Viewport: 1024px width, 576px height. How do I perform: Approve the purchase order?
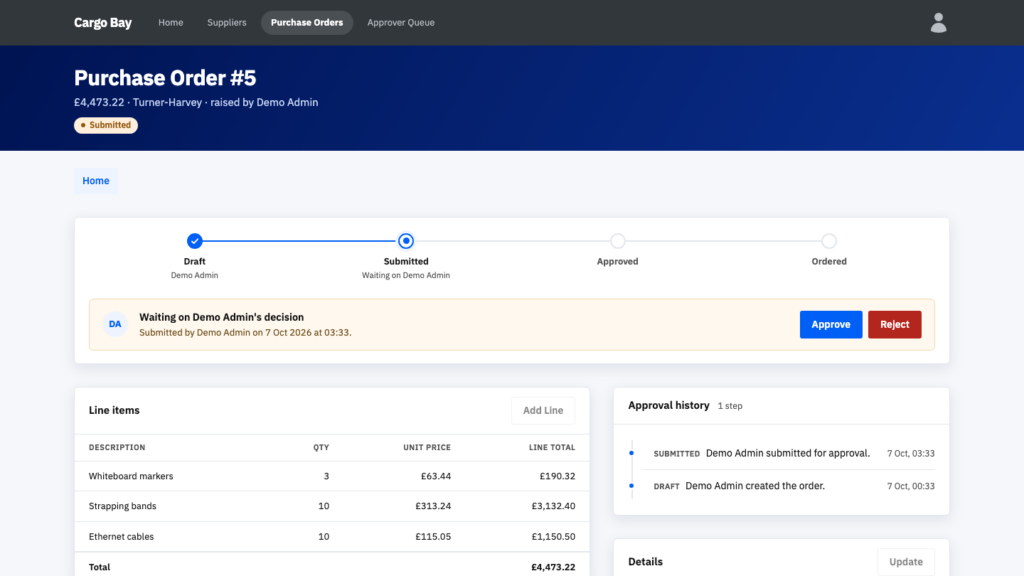pyautogui.click(x=831, y=325)
